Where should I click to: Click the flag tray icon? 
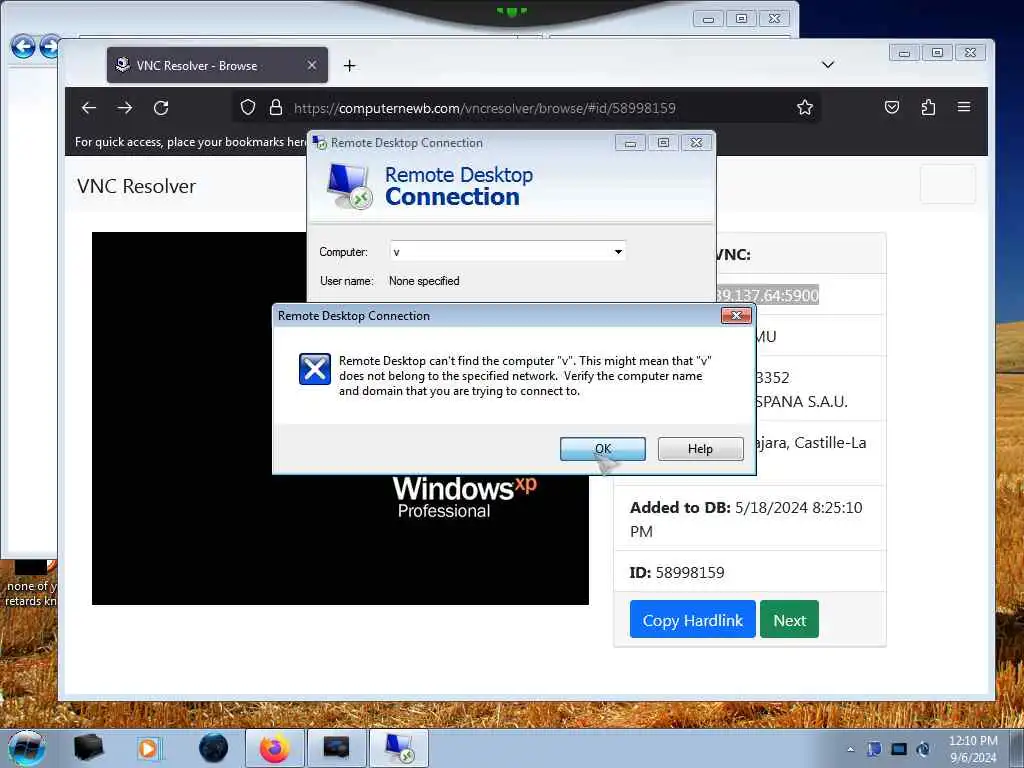874,749
